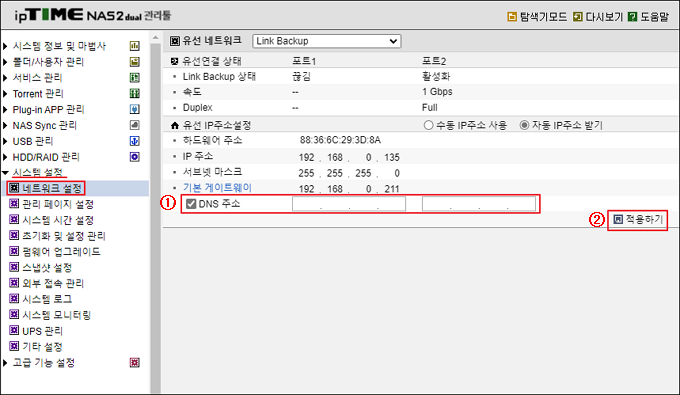
Task: Click USB icon beside USB 관리
Action: pyautogui.click(x=135, y=141)
